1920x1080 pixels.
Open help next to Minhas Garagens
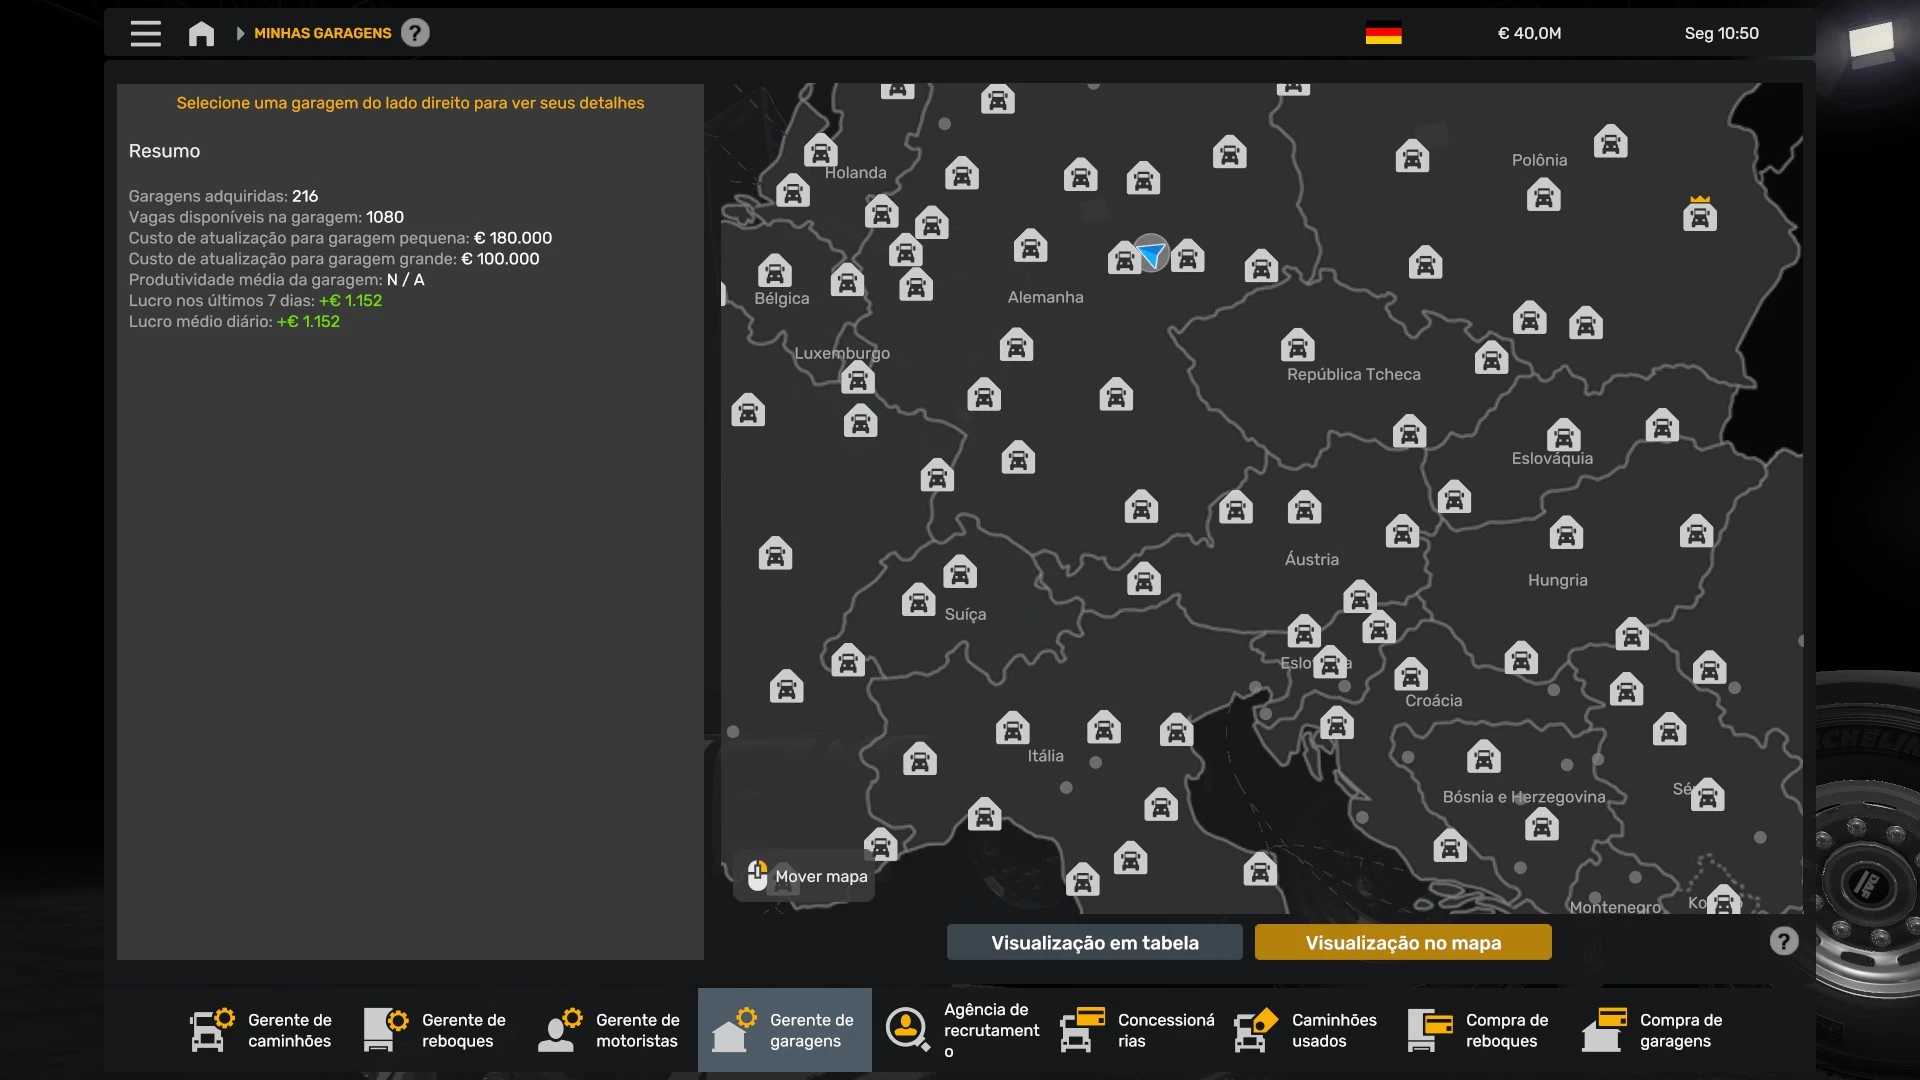[x=415, y=33]
